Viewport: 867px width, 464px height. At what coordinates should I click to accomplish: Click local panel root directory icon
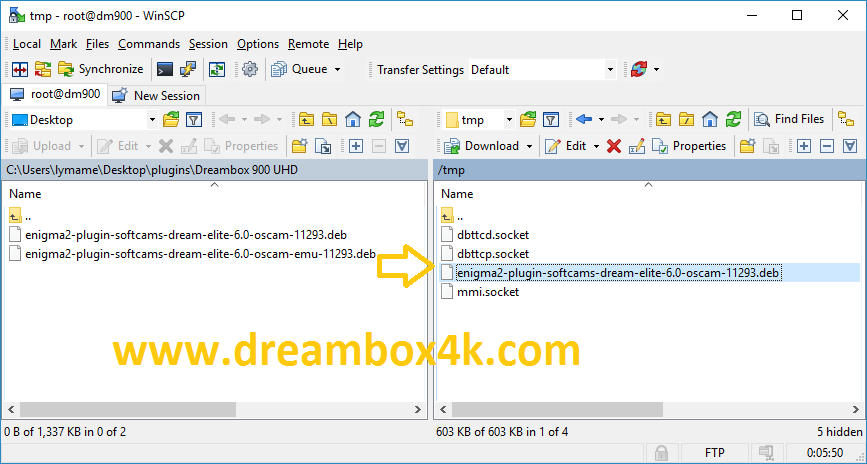[330, 119]
